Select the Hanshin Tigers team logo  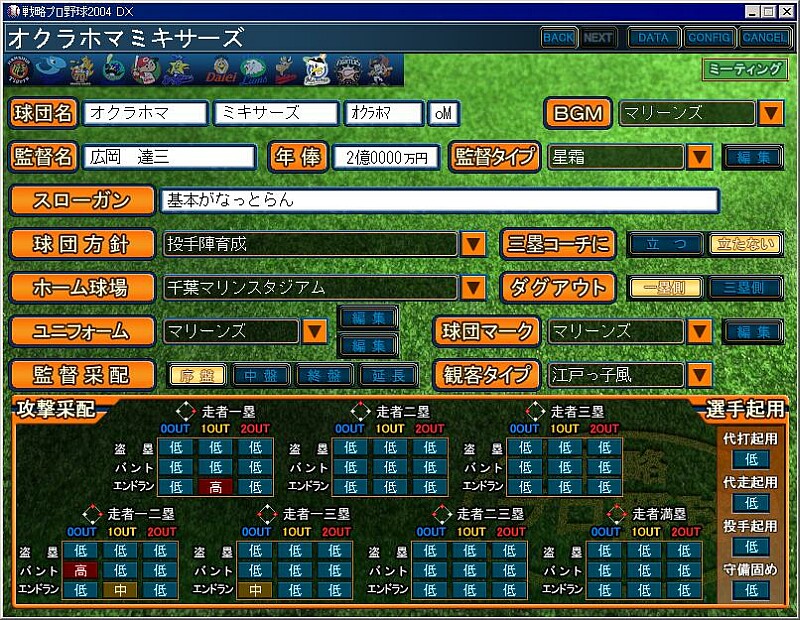(19, 70)
